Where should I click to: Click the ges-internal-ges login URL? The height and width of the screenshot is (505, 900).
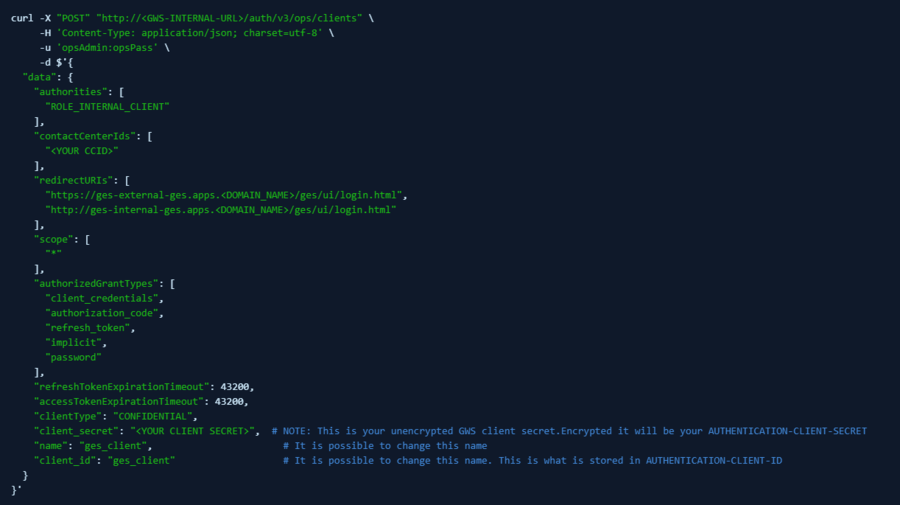pyautogui.click(x=221, y=210)
